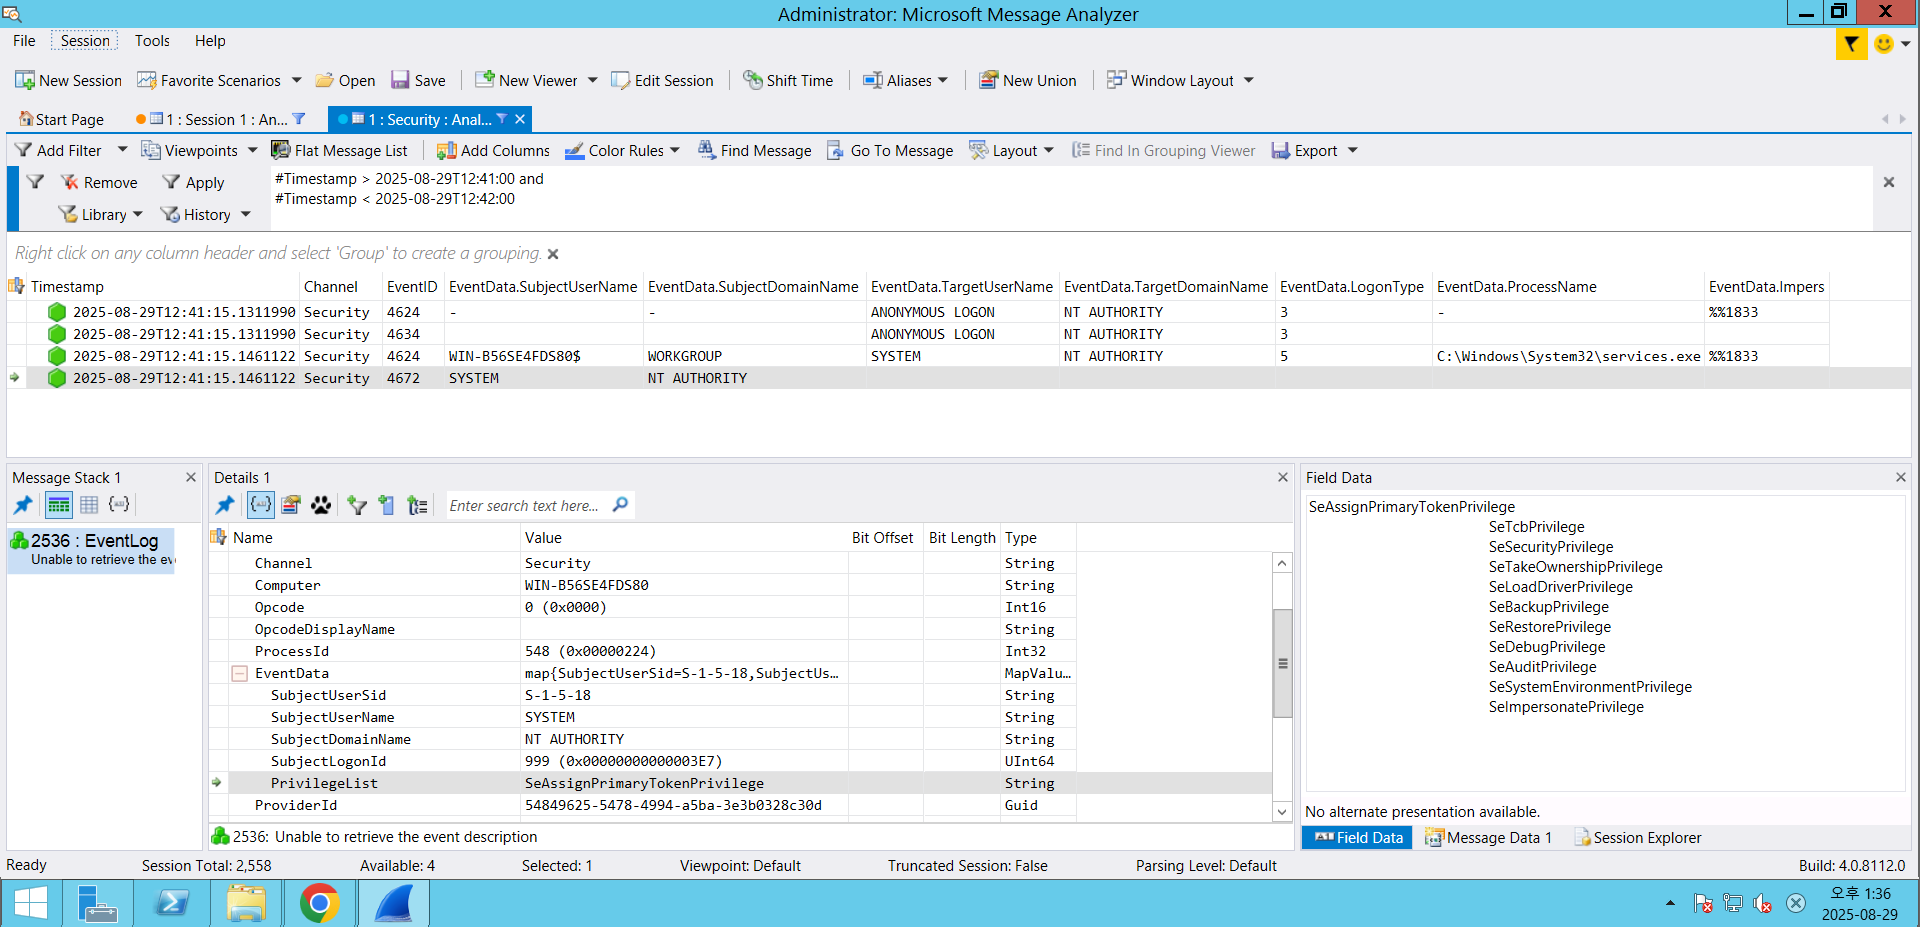Expand the filter History dropdown
The image size is (1920, 927).
coord(246,214)
